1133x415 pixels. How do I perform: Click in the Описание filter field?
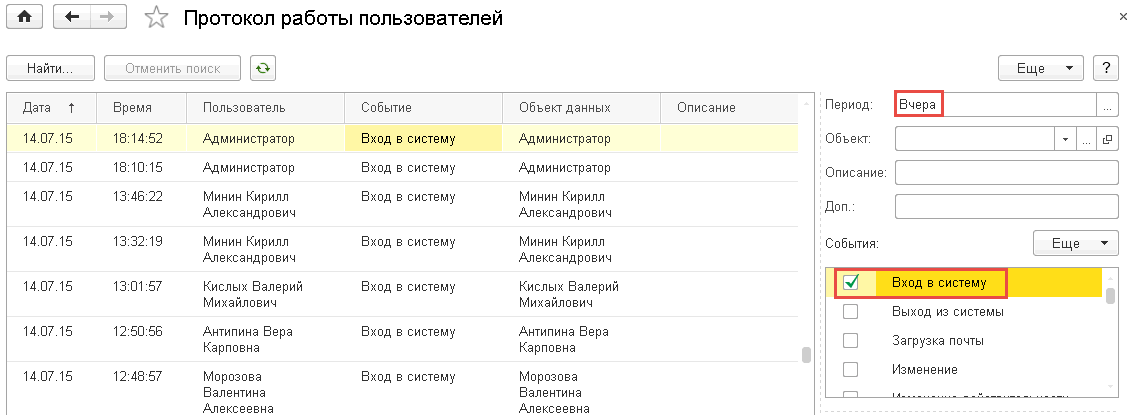[x=1005, y=173]
